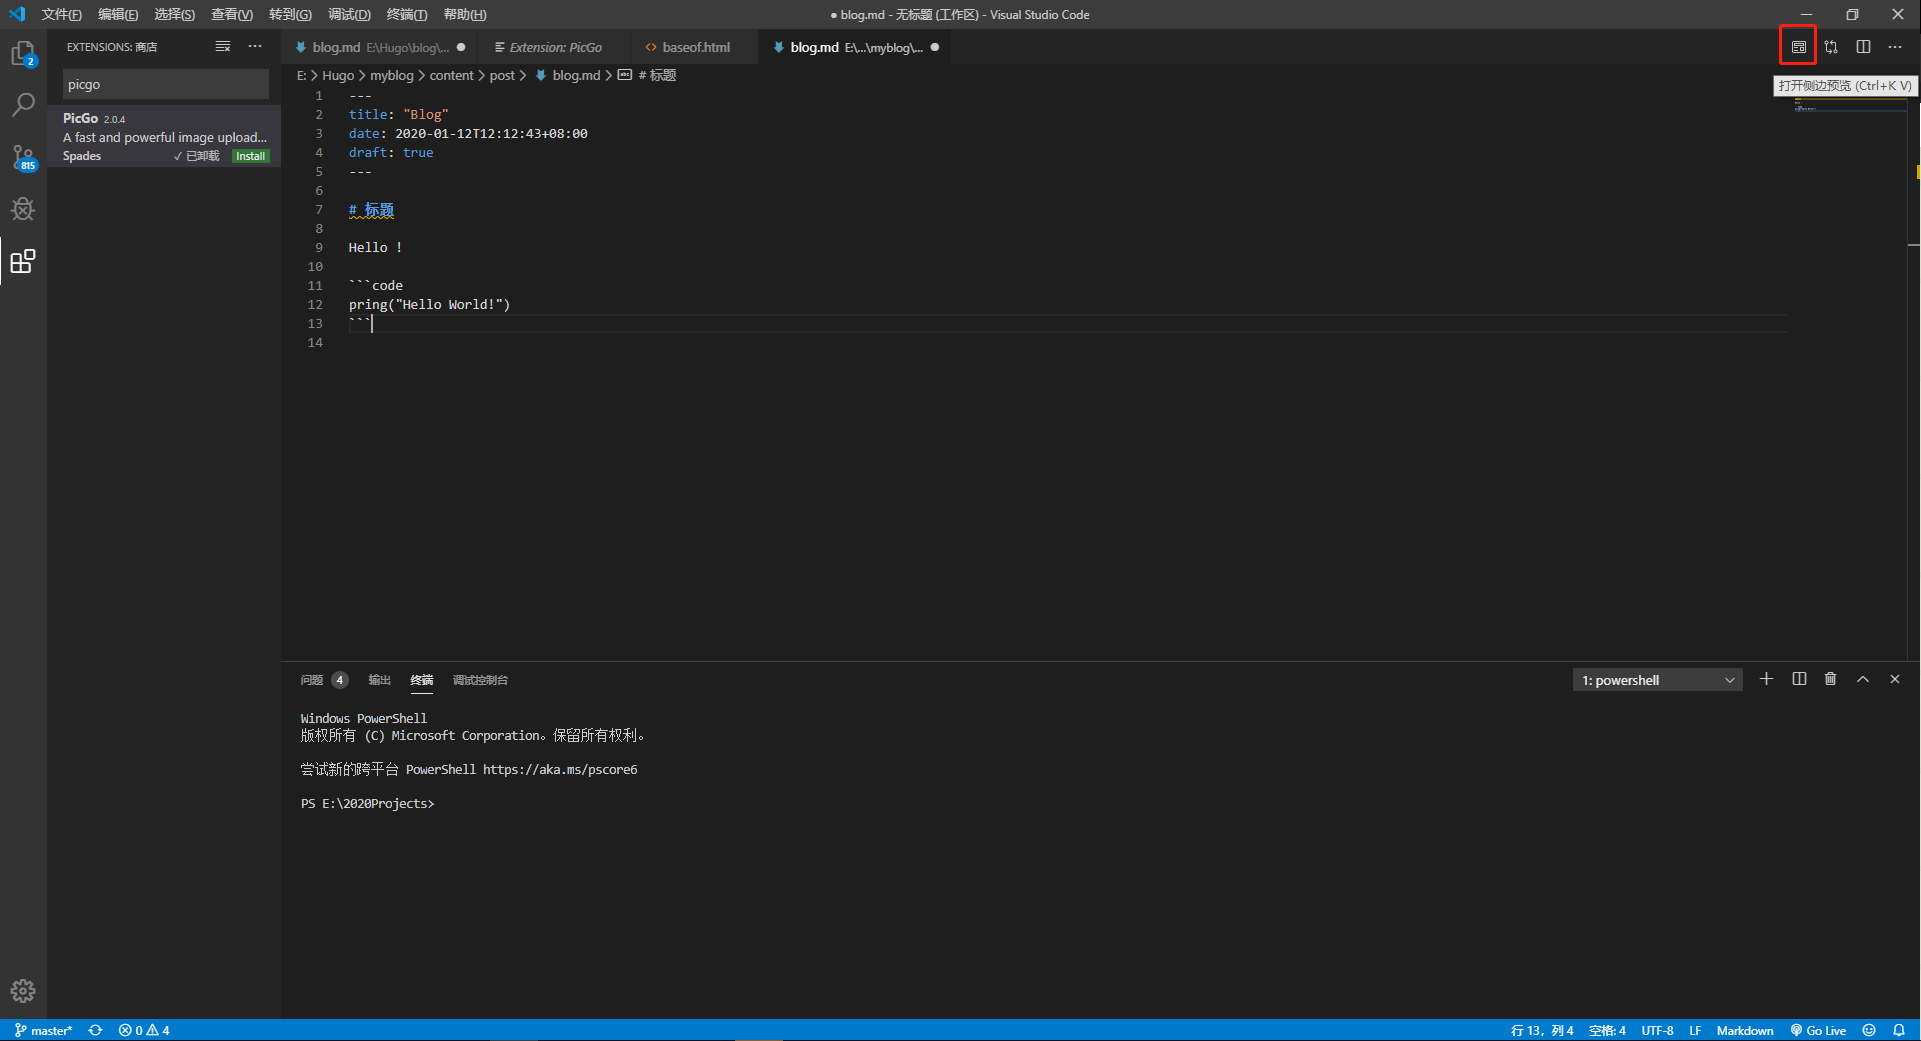This screenshot has height=1041, width=1921.
Task: Install the PicGo extension
Action: (250, 156)
